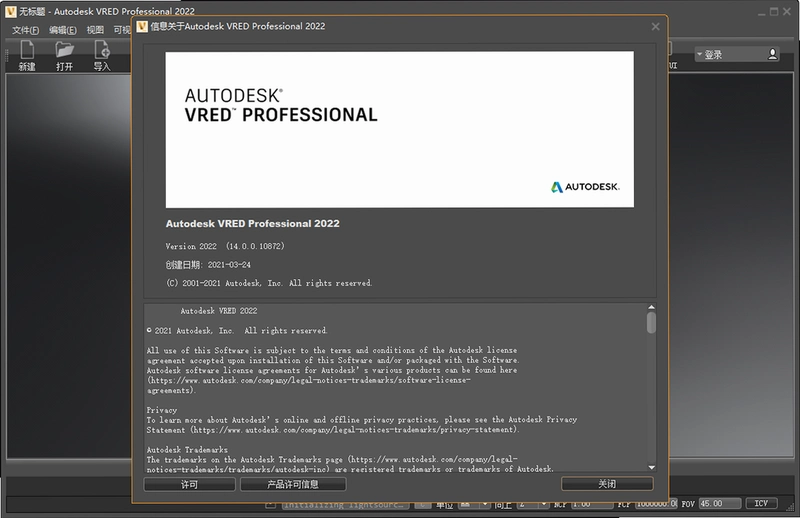
Task: Click the Autodesk logo on the splash image
Action: click(x=585, y=187)
